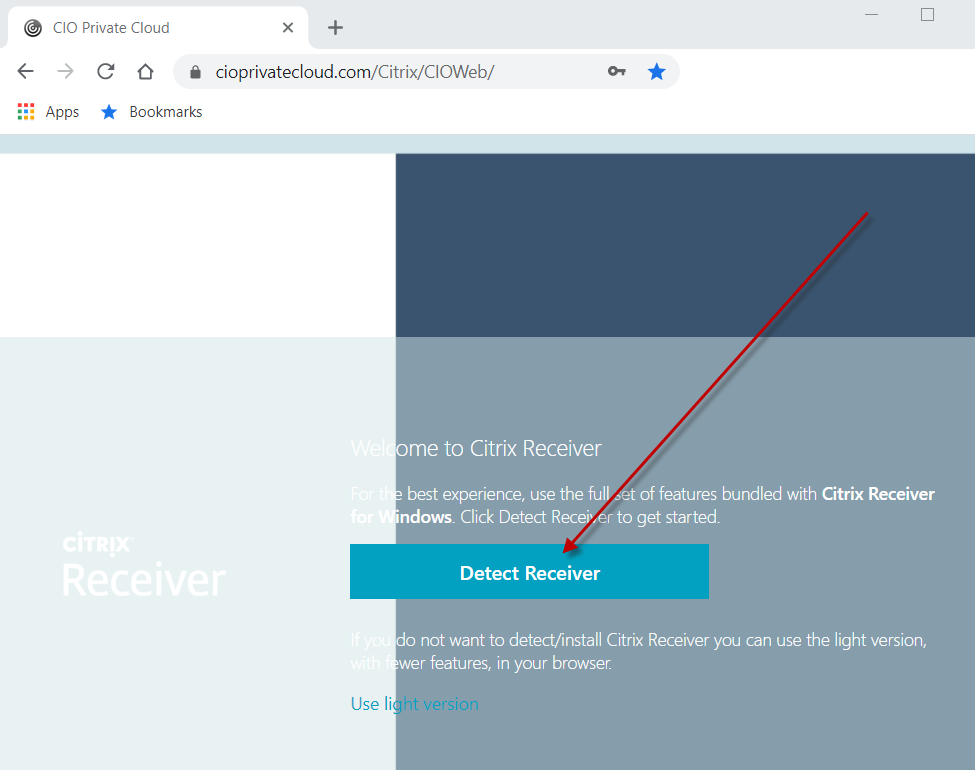This screenshot has width=975, height=770.
Task: Click the blue bookmark star in address bar
Action: 657,72
